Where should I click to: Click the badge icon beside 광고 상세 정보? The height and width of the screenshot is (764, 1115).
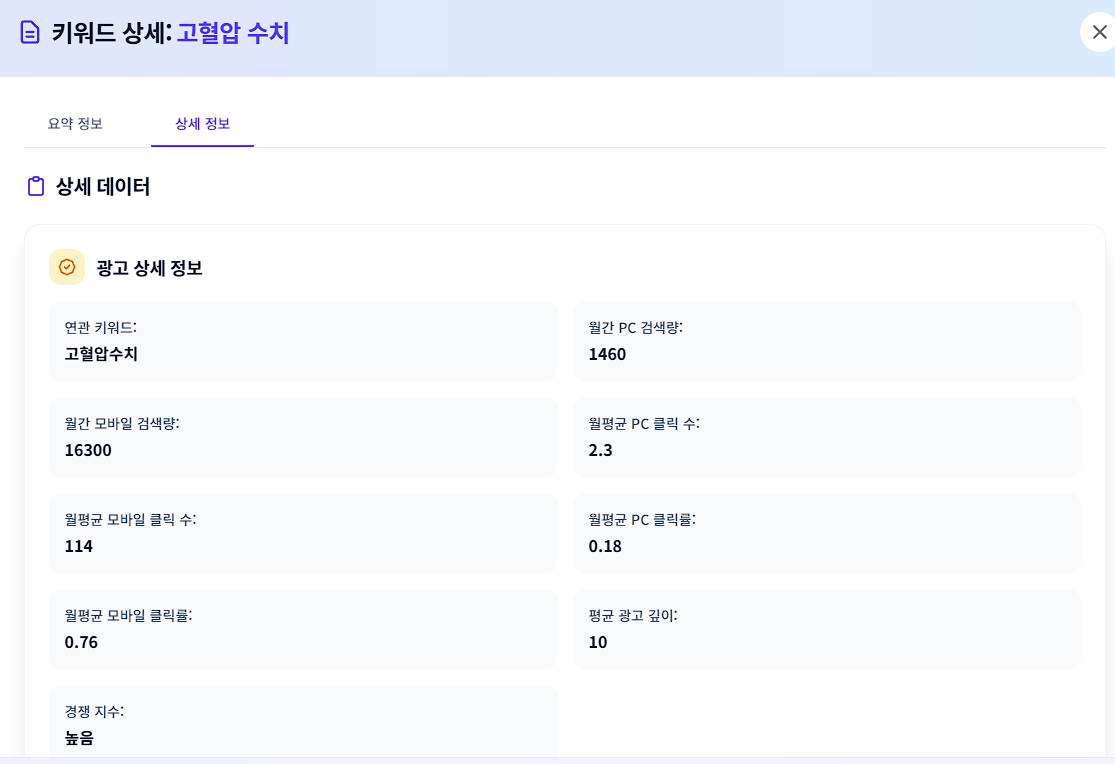click(67, 267)
